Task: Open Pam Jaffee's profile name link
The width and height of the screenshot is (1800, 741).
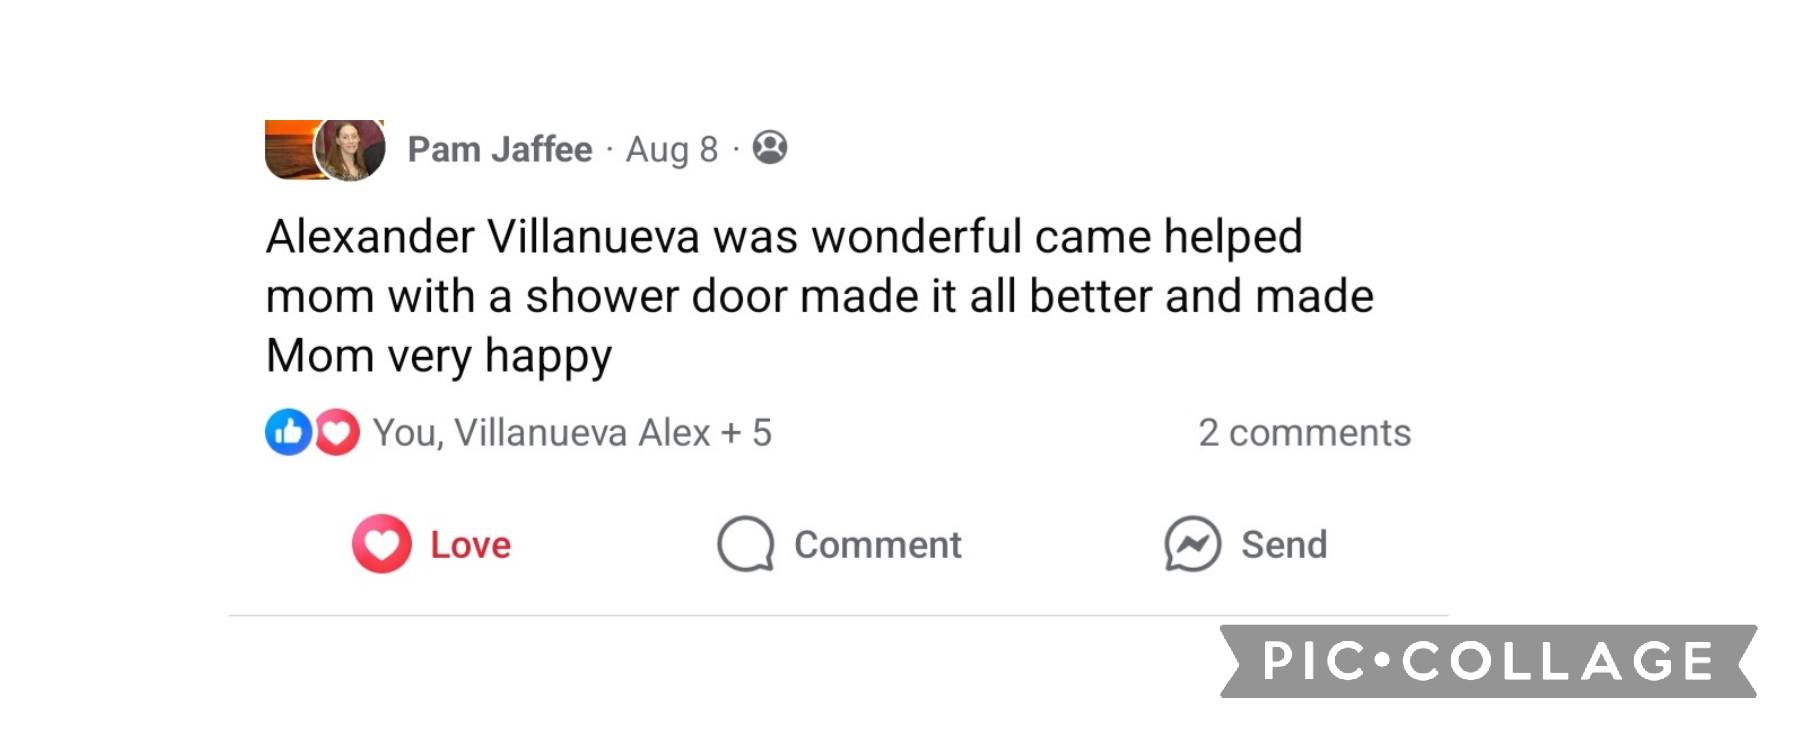Action: [500, 149]
